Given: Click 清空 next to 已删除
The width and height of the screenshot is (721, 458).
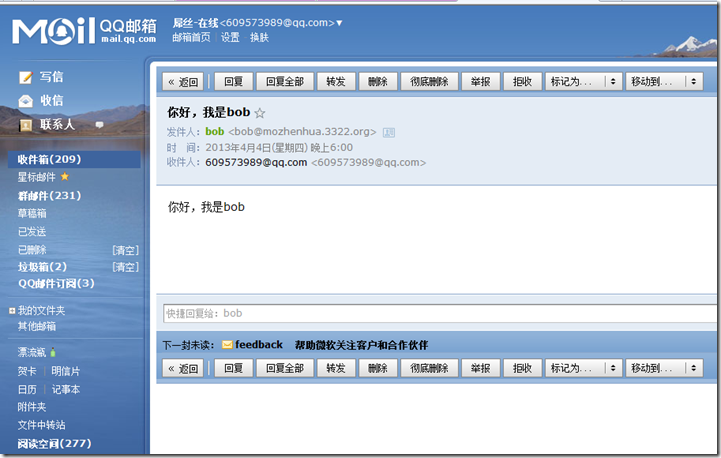Looking at the screenshot, I should click(126, 250).
